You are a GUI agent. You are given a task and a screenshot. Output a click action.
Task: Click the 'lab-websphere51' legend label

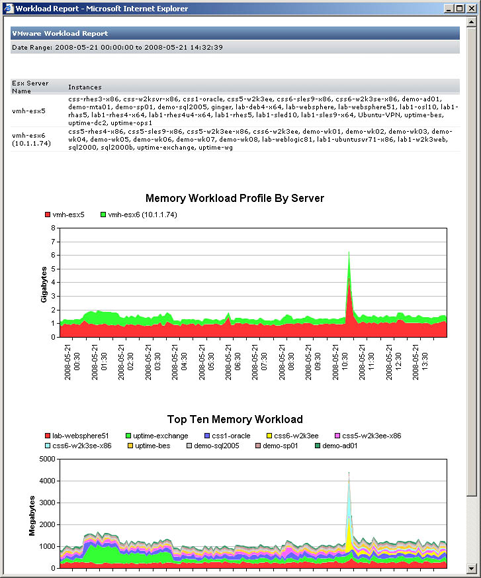pos(81,436)
